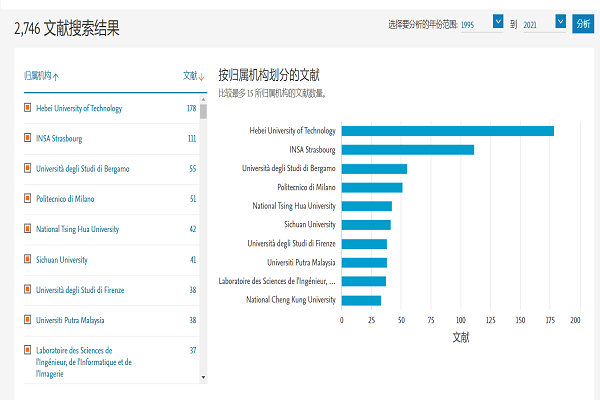
Task: Click the Sichuan University chart bar
Action: pyautogui.click(x=366, y=225)
